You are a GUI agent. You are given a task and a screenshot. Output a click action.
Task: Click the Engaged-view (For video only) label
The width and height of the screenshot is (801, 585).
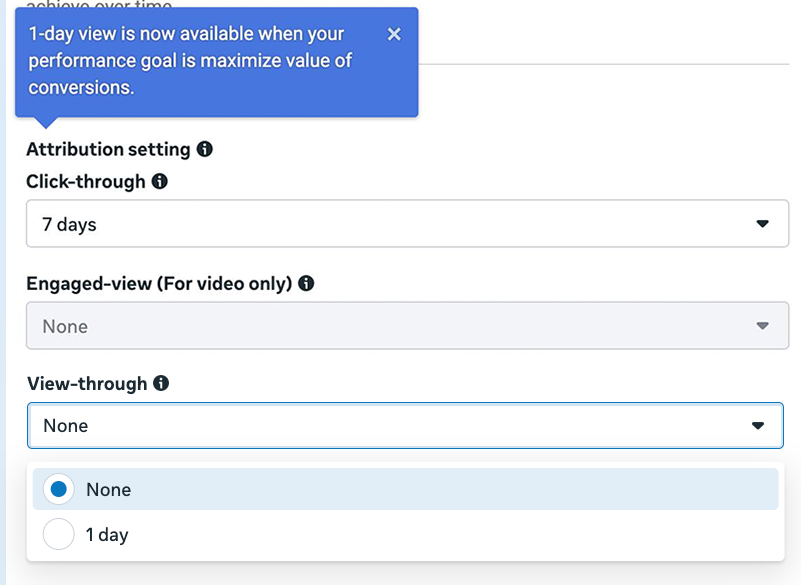159,283
